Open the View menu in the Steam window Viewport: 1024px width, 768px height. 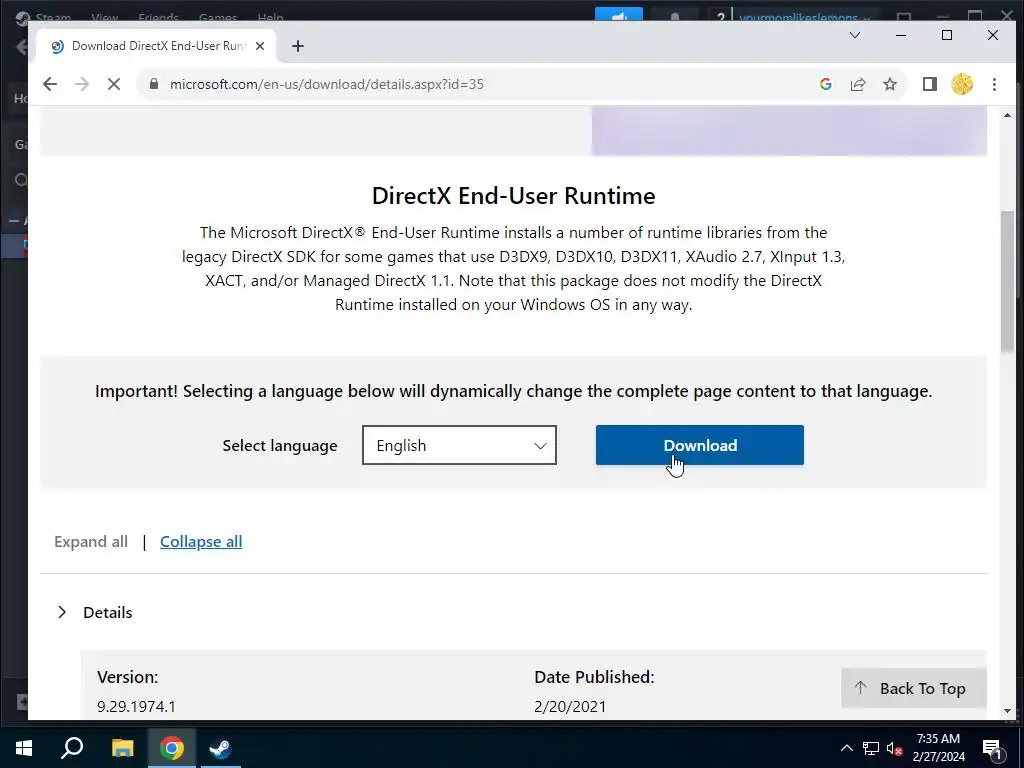tap(104, 17)
